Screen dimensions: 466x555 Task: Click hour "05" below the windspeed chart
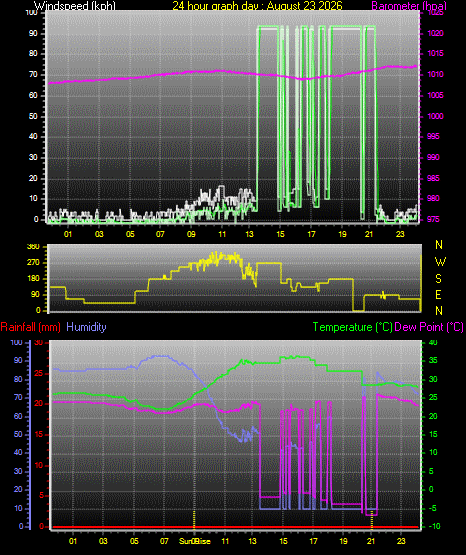[130, 234]
